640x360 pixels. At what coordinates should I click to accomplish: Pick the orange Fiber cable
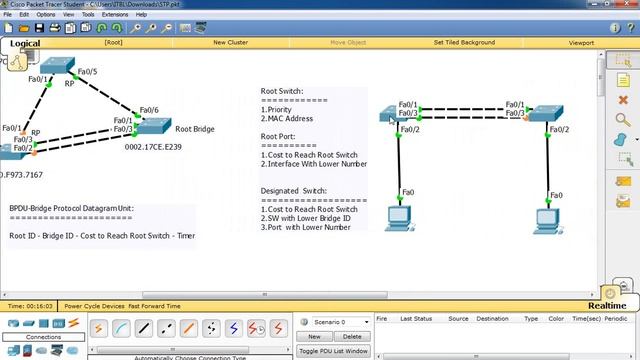point(189,329)
